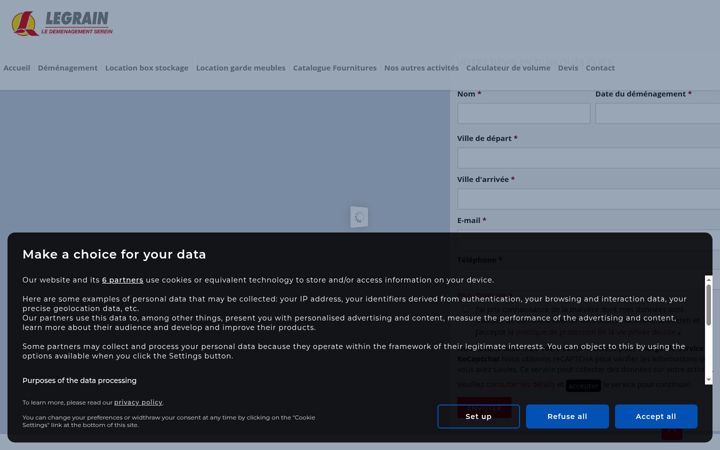Open the Contact page
Viewport: 720px width, 450px height.
pyautogui.click(x=600, y=68)
